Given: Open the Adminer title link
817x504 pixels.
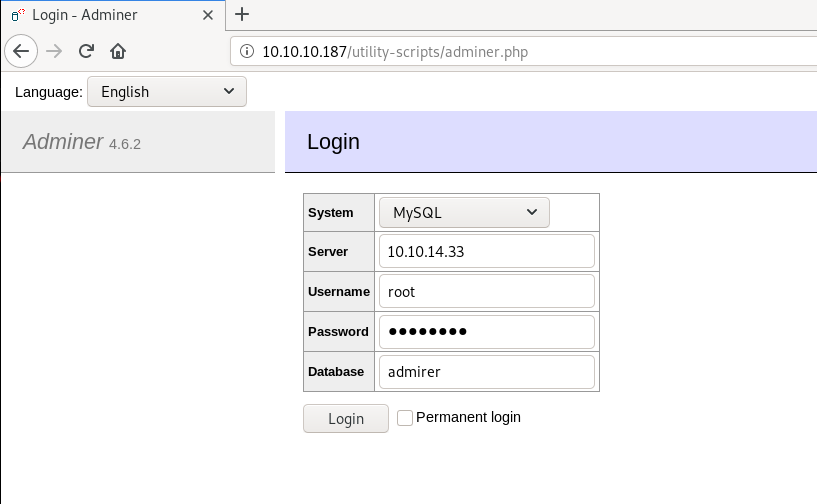Looking at the screenshot, I should (63, 142).
